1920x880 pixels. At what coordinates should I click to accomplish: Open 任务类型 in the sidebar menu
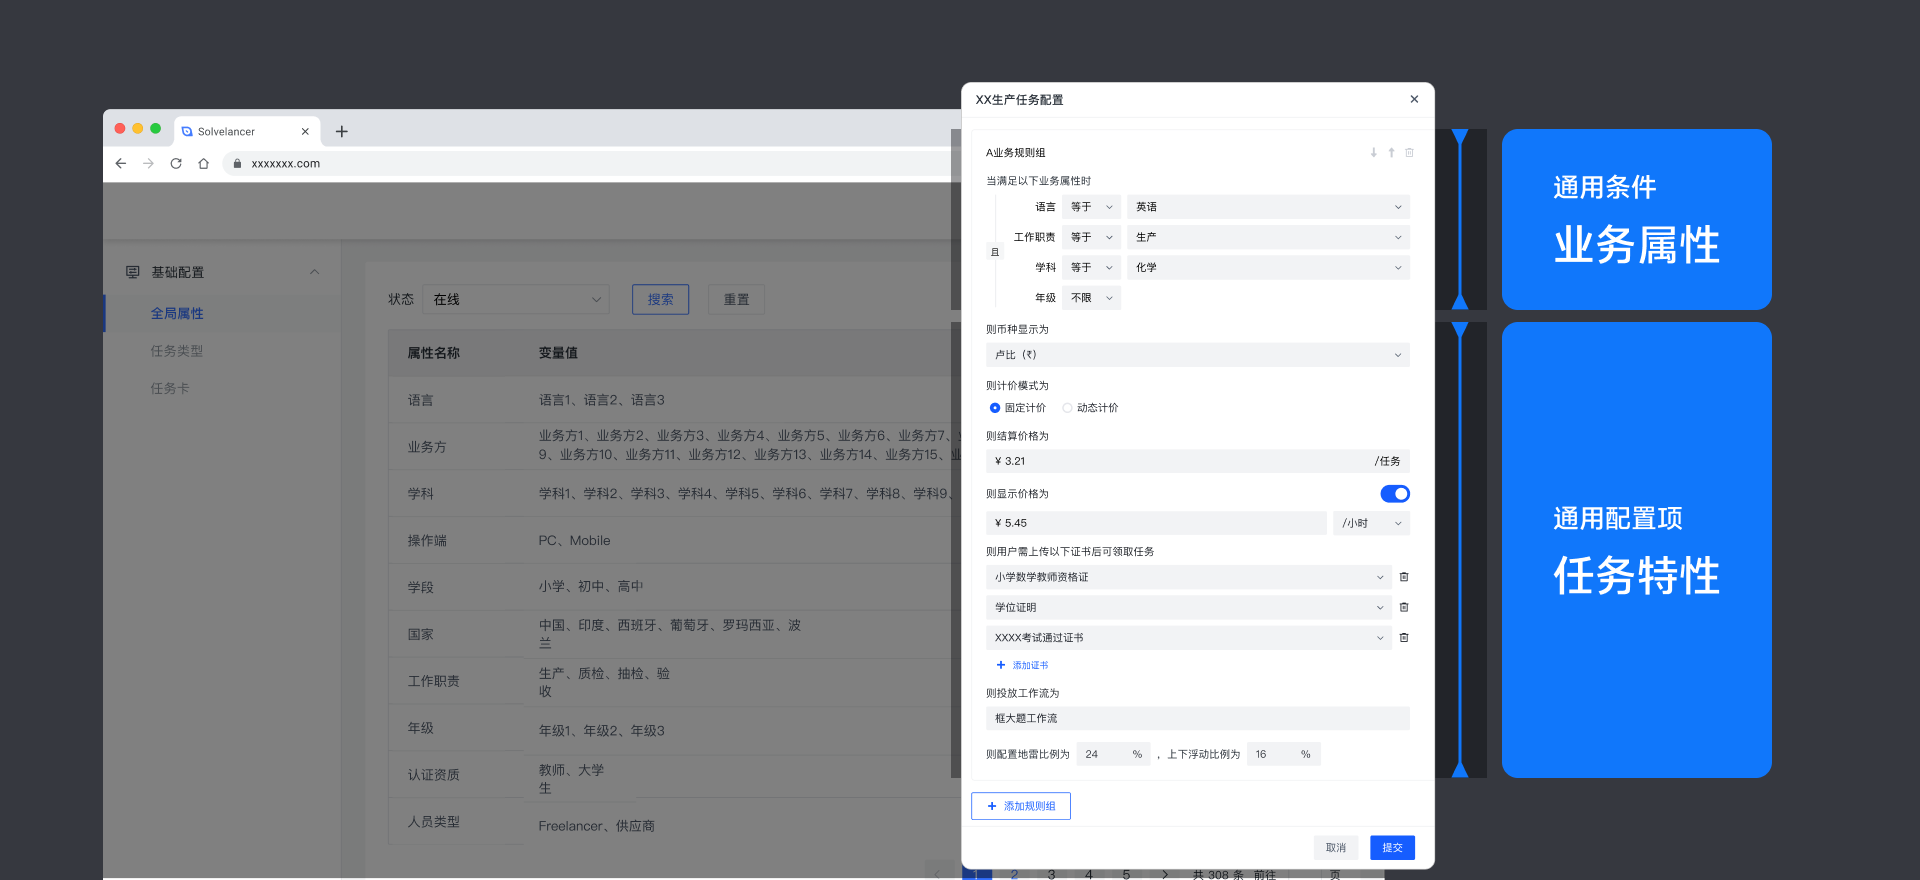[x=177, y=351]
